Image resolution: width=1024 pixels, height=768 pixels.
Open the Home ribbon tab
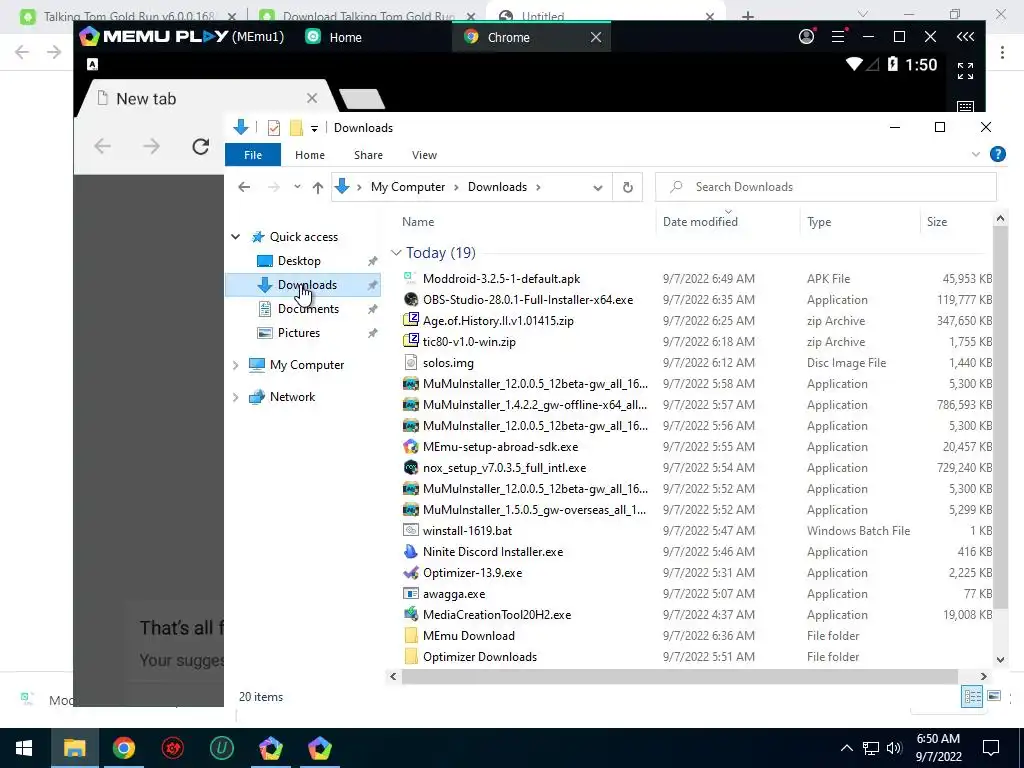tap(310, 155)
